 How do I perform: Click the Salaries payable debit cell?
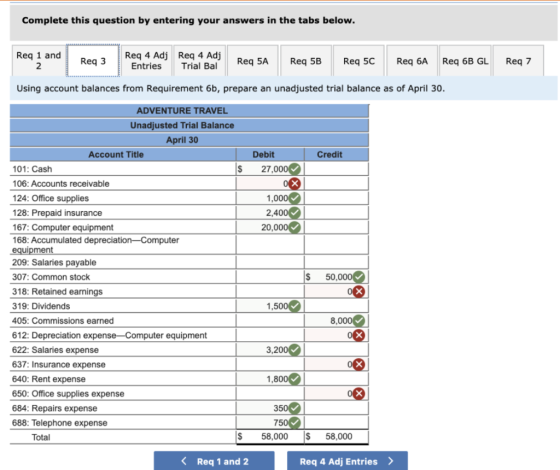point(270,262)
